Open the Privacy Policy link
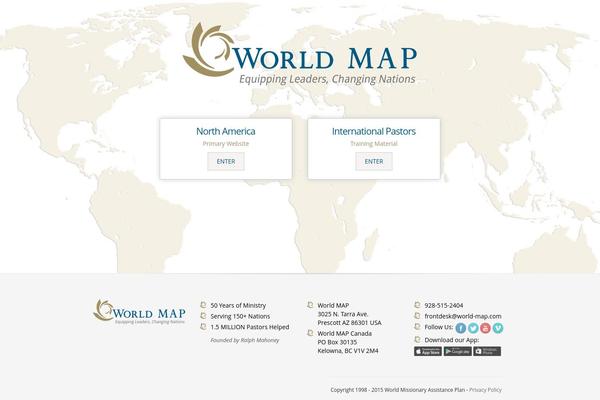The width and height of the screenshot is (600, 400). point(485,390)
